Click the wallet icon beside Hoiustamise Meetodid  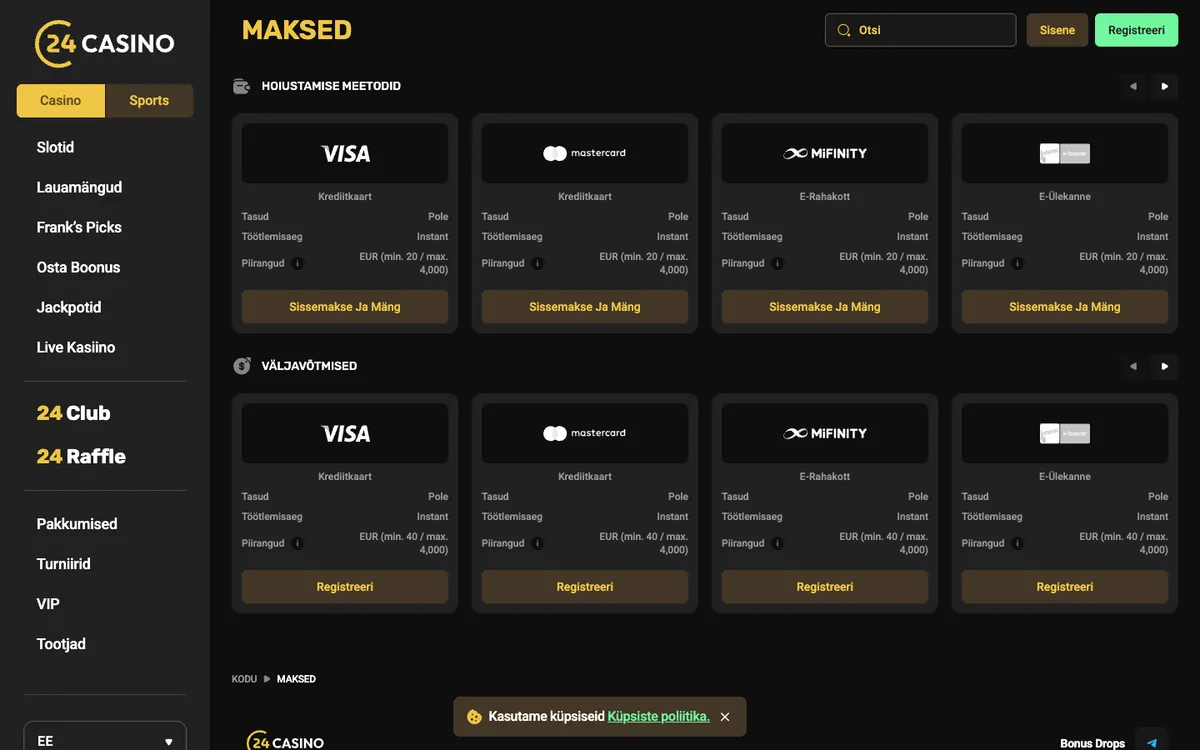click(241, 86)
